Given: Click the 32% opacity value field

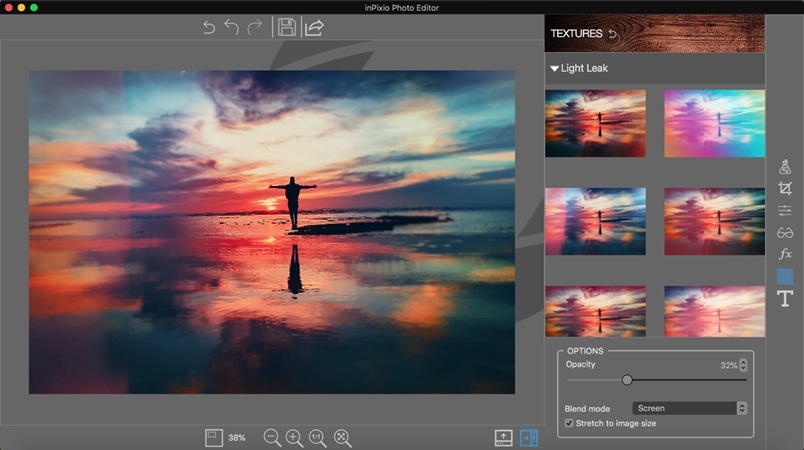Looking at the screenshot, I should (x=729, y=365).
